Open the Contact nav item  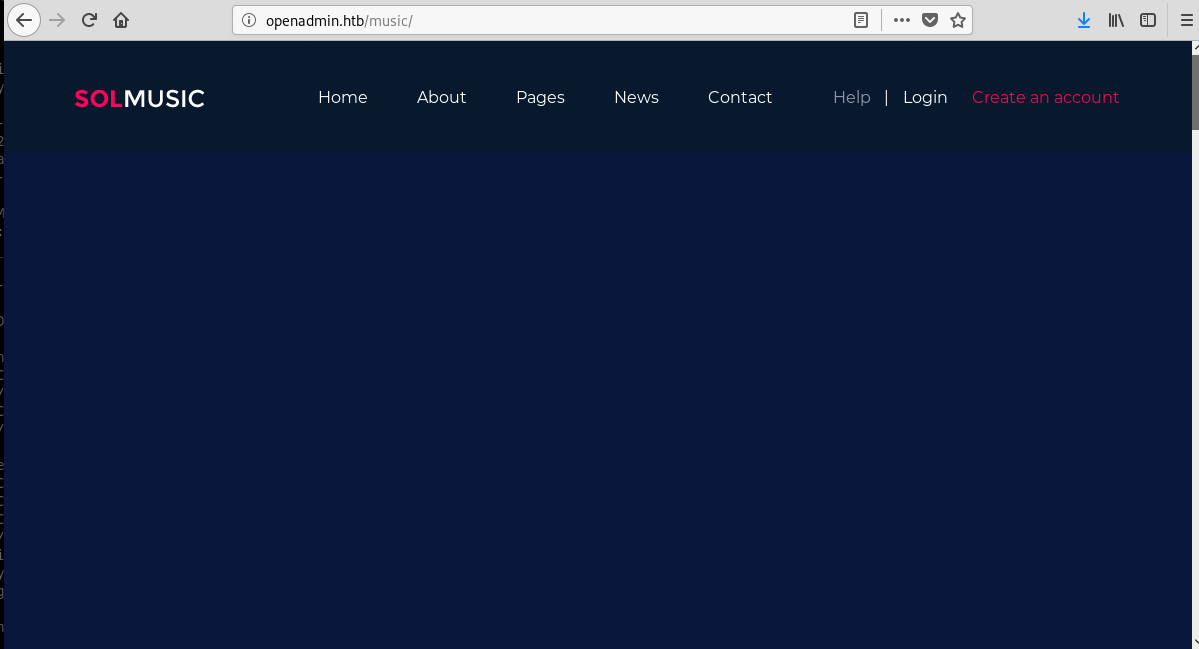[739, 97]
